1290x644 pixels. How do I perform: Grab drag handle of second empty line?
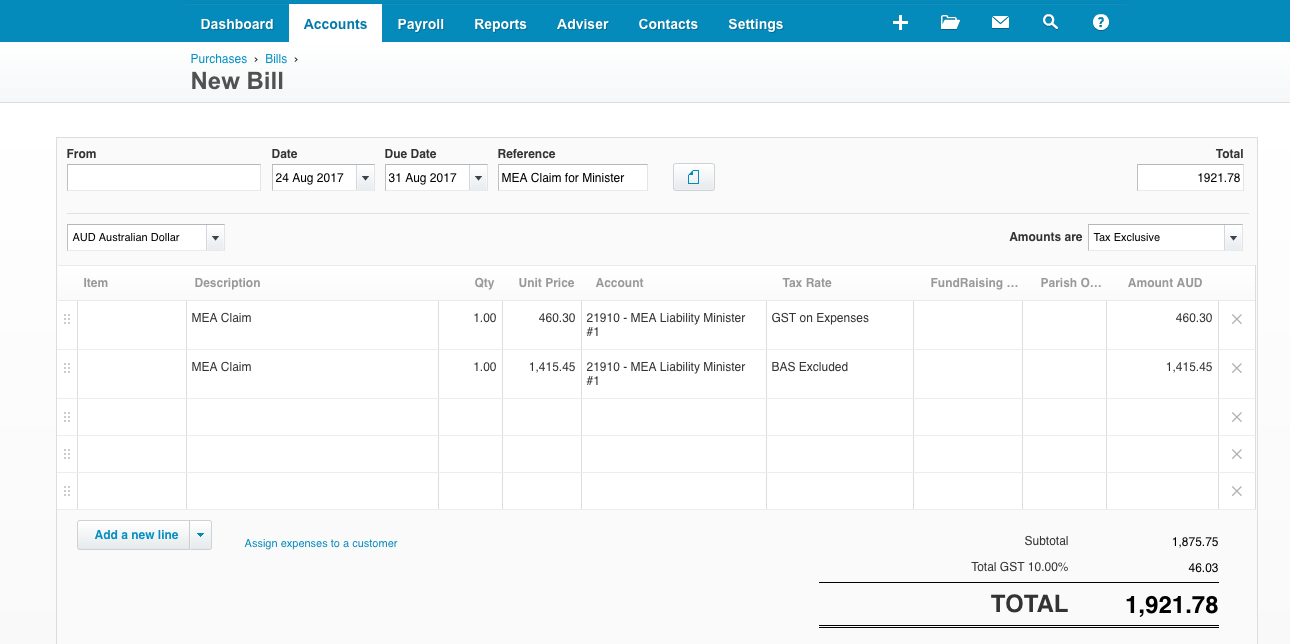(x=67, y=454)
